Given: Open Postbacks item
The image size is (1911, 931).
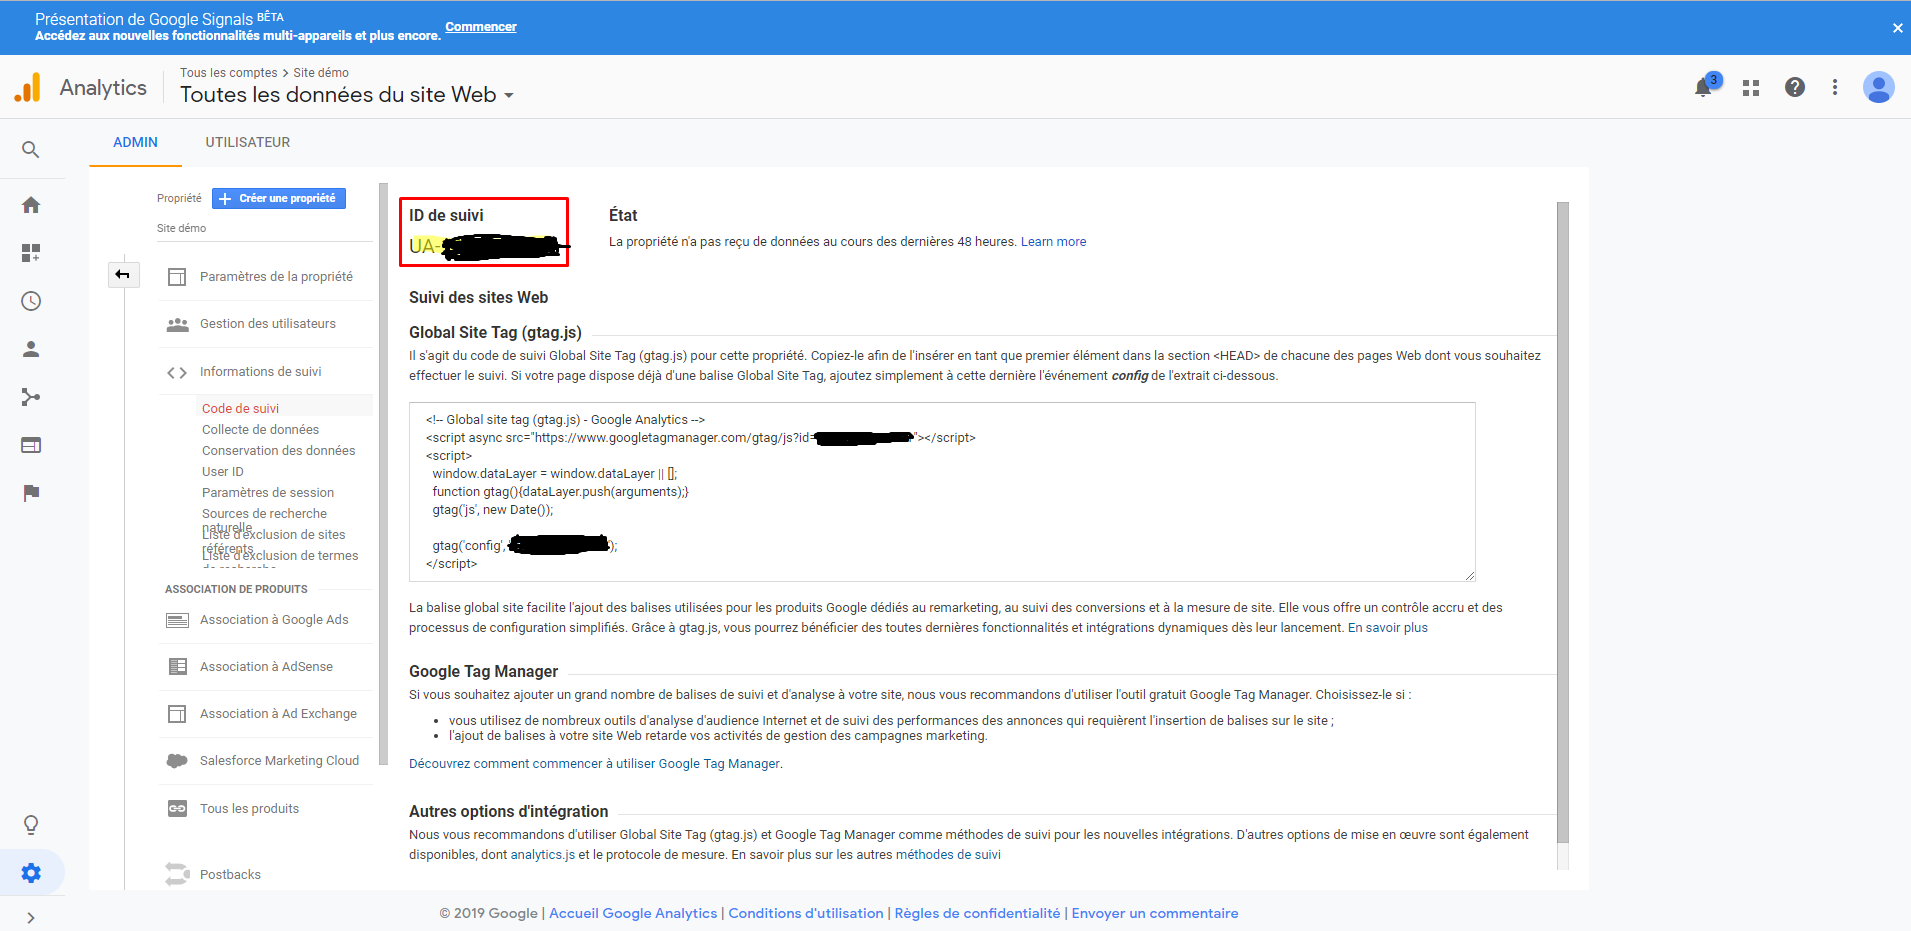Looking at the screenshot, I should click(230, 875).
